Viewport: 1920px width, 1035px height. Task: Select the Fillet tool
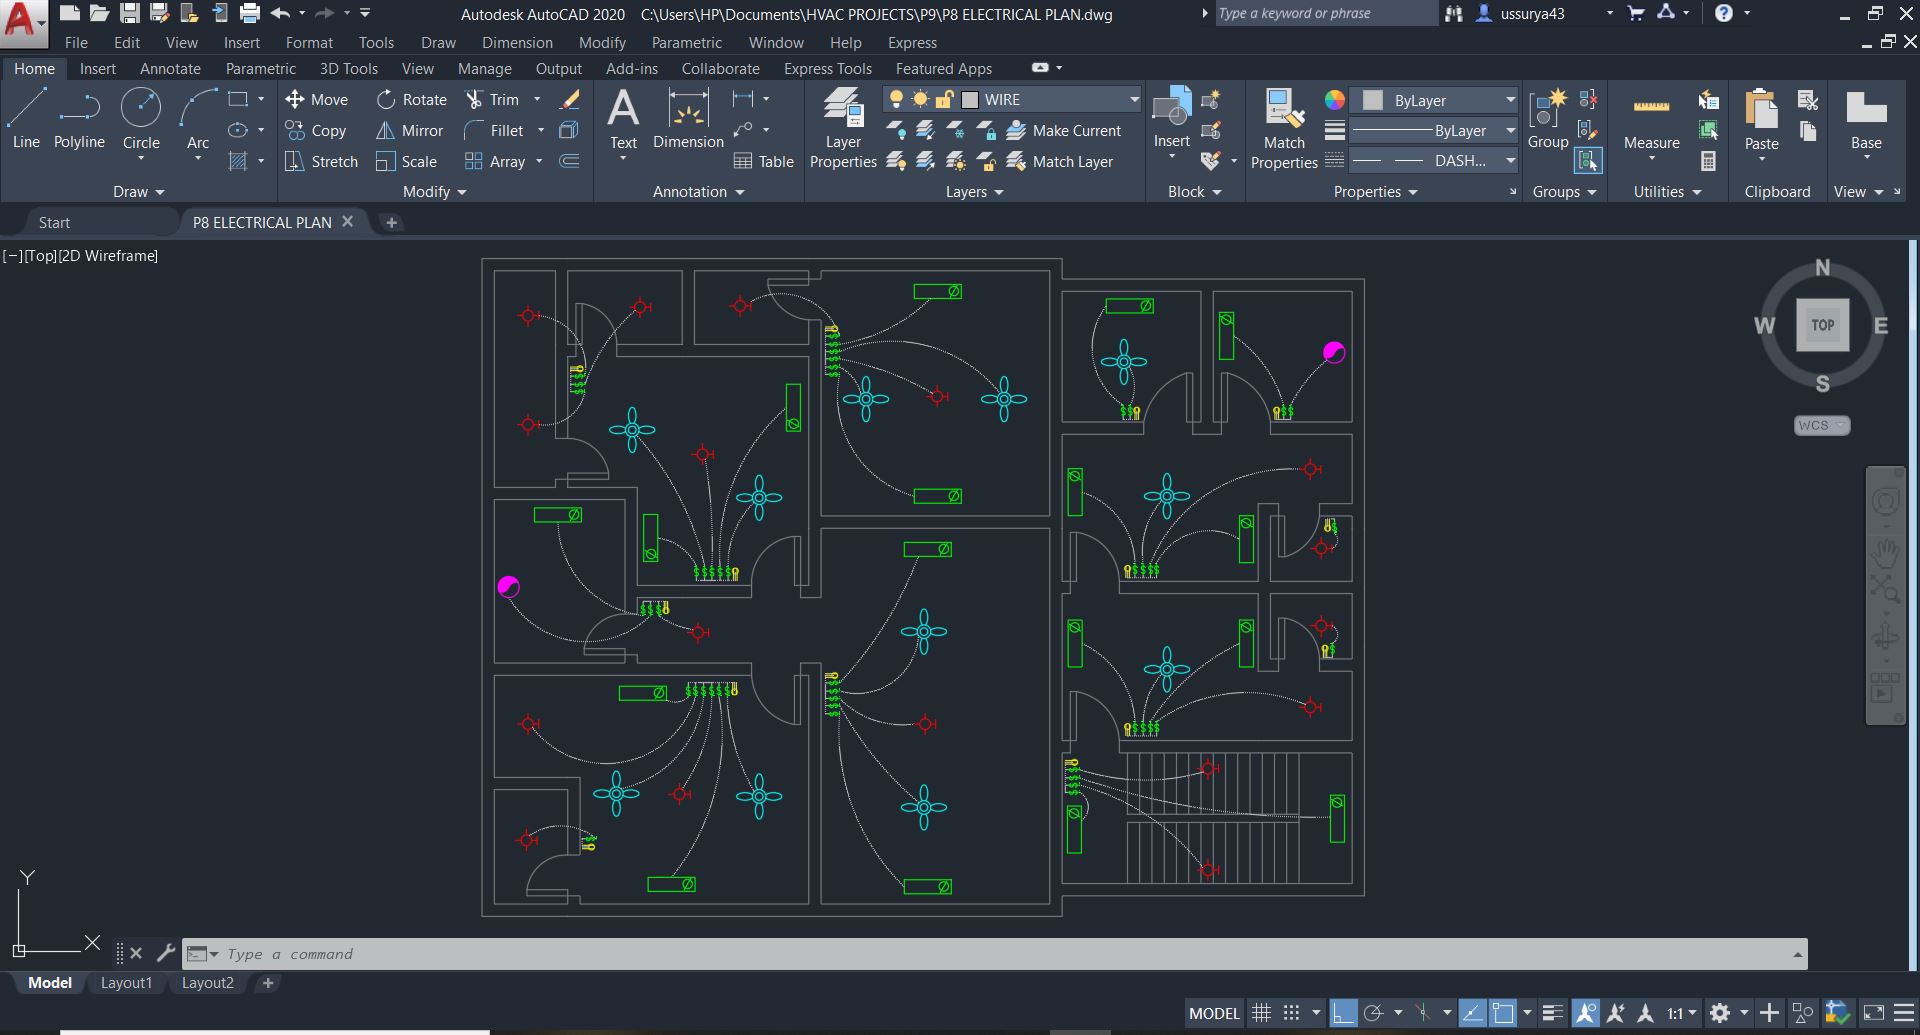[x=495, y=131]
